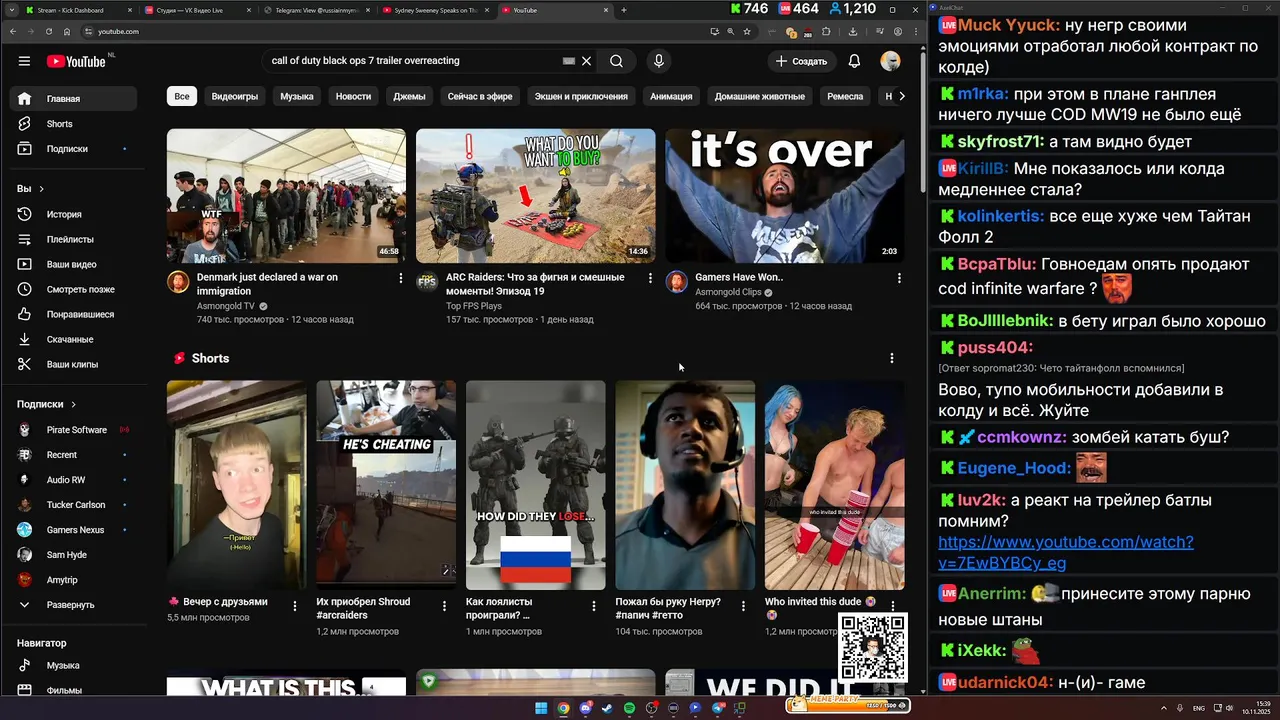Open Windows Start menu on taskbar

(x=541, y=708)
